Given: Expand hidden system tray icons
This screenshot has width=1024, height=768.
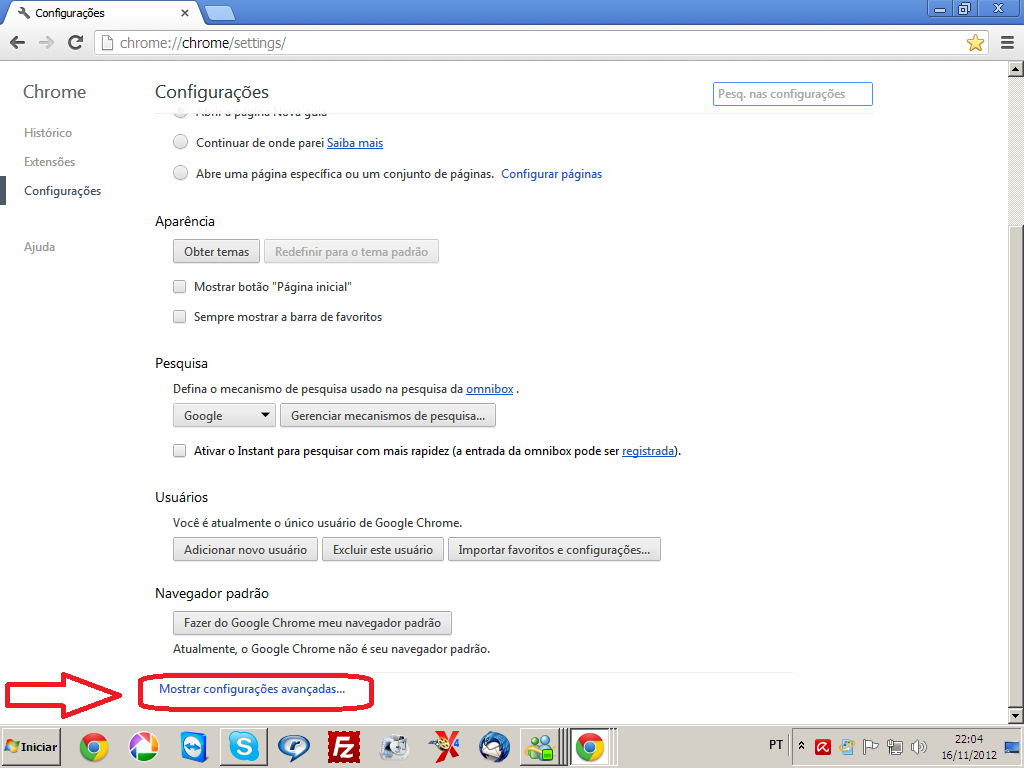Looking at the screenshot, I should point(801,746).
